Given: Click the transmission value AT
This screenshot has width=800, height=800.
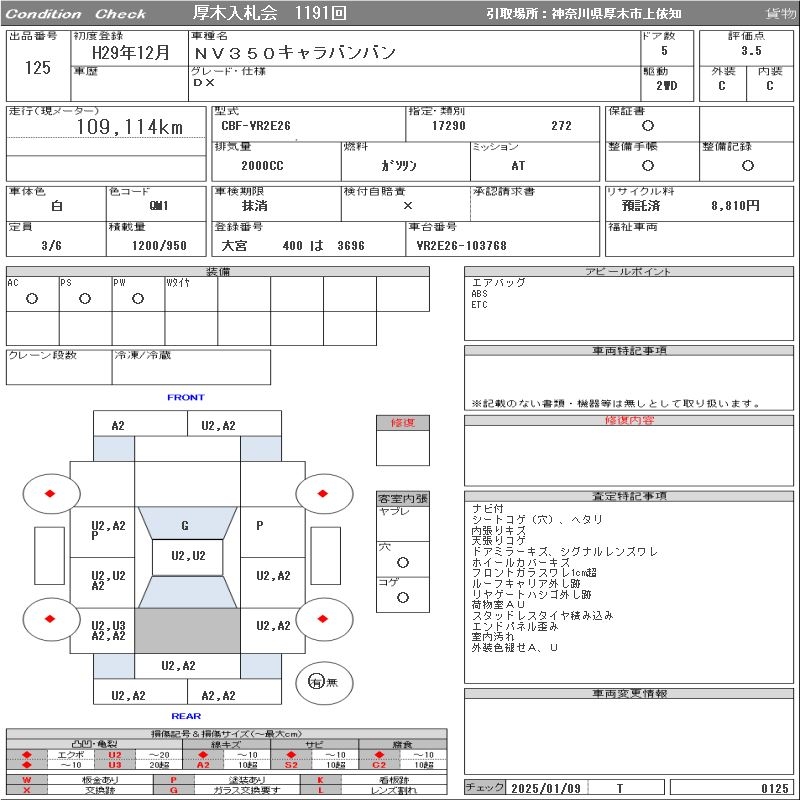Looking at the screenshot, I should [x=518, y=165].
